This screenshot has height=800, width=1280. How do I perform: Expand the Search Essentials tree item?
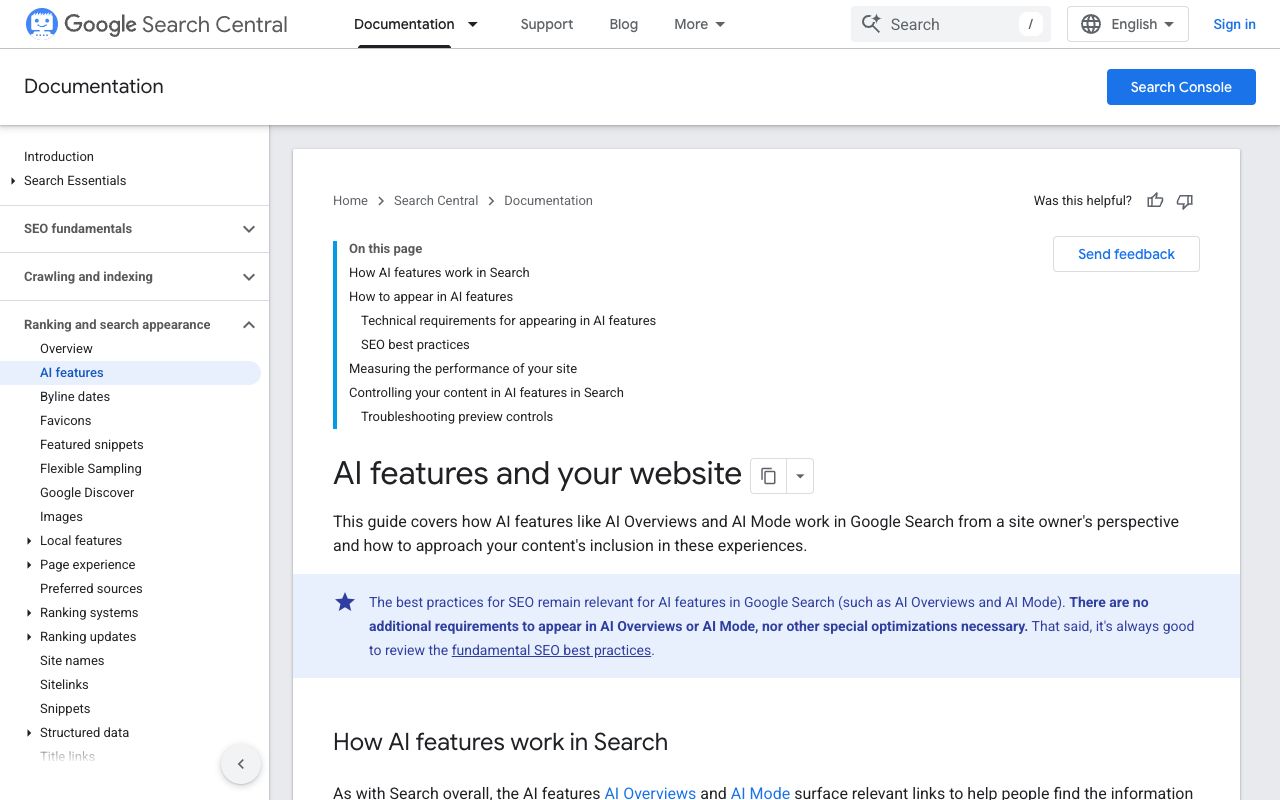pyautogui.click(x=13, y=181)
